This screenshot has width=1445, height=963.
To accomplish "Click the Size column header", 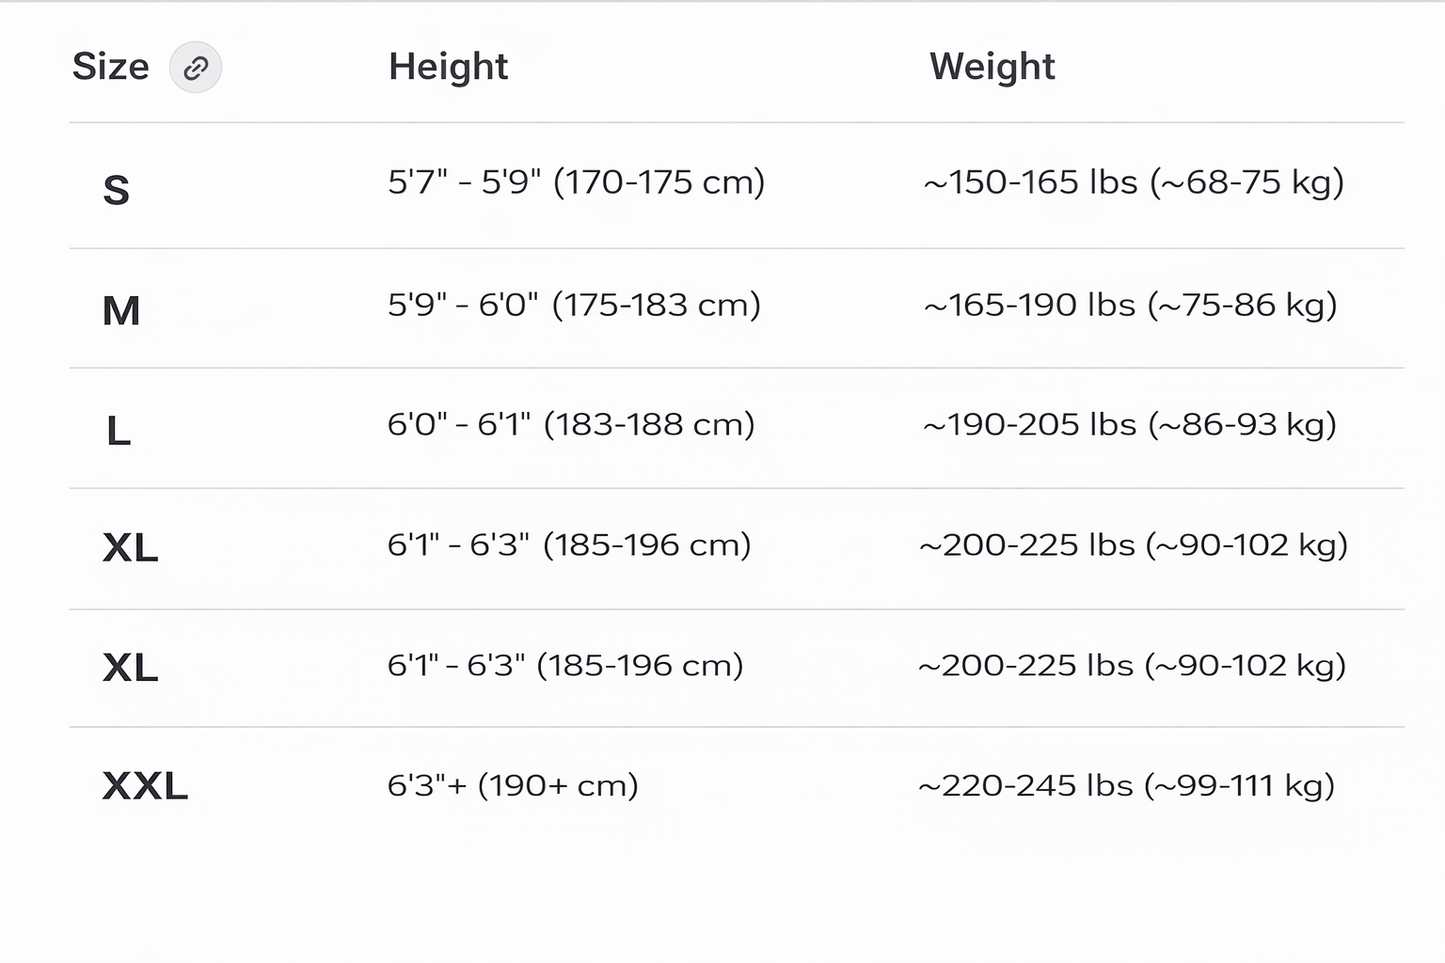I will 110,67.
